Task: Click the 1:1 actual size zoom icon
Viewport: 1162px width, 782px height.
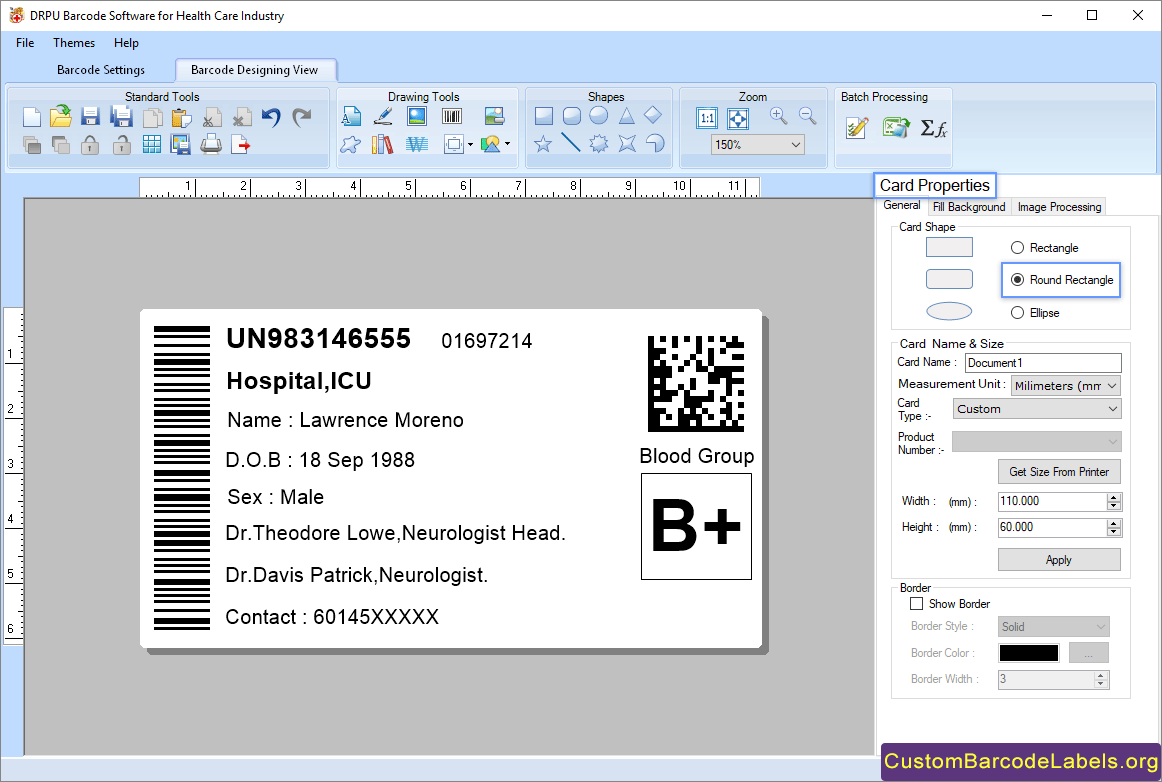Action: click(x=707, y=118)
